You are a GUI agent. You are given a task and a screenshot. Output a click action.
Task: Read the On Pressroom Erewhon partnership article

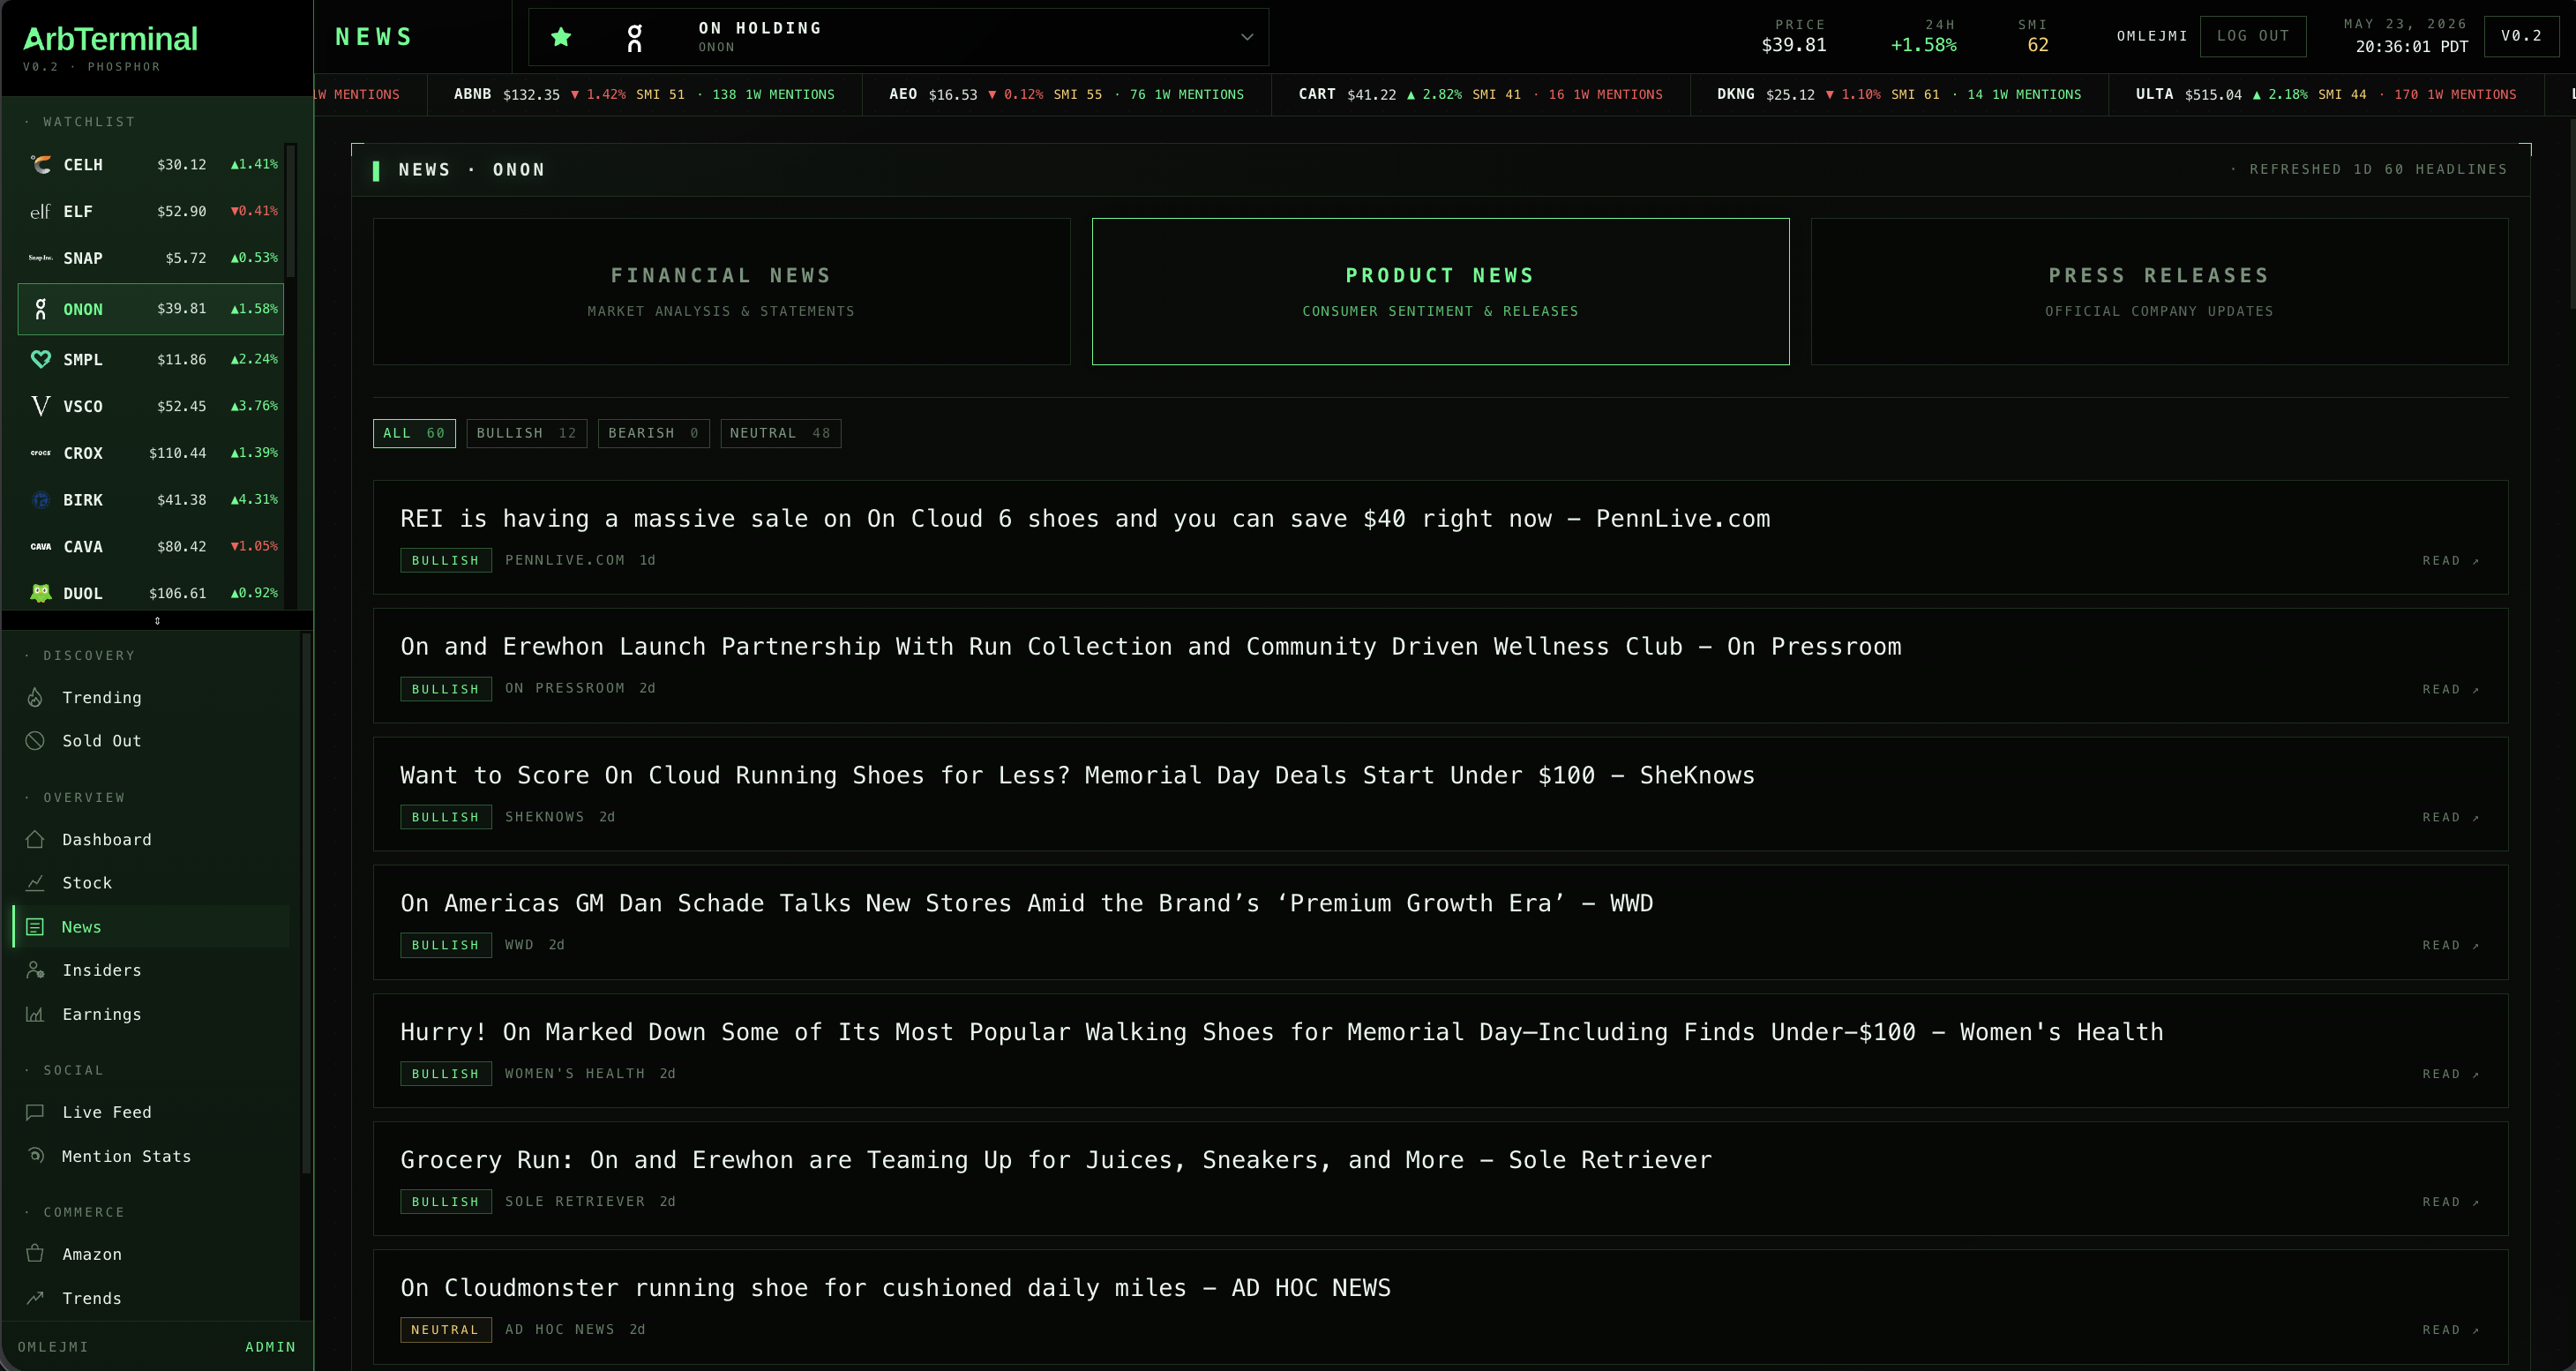click(x=2450, y=689)
